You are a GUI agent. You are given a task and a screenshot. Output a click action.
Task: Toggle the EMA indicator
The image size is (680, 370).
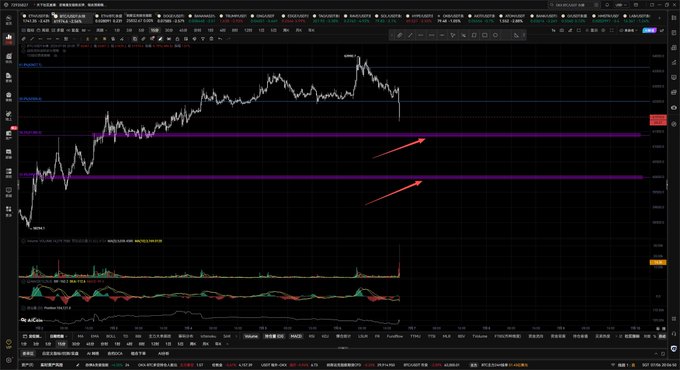95,336
